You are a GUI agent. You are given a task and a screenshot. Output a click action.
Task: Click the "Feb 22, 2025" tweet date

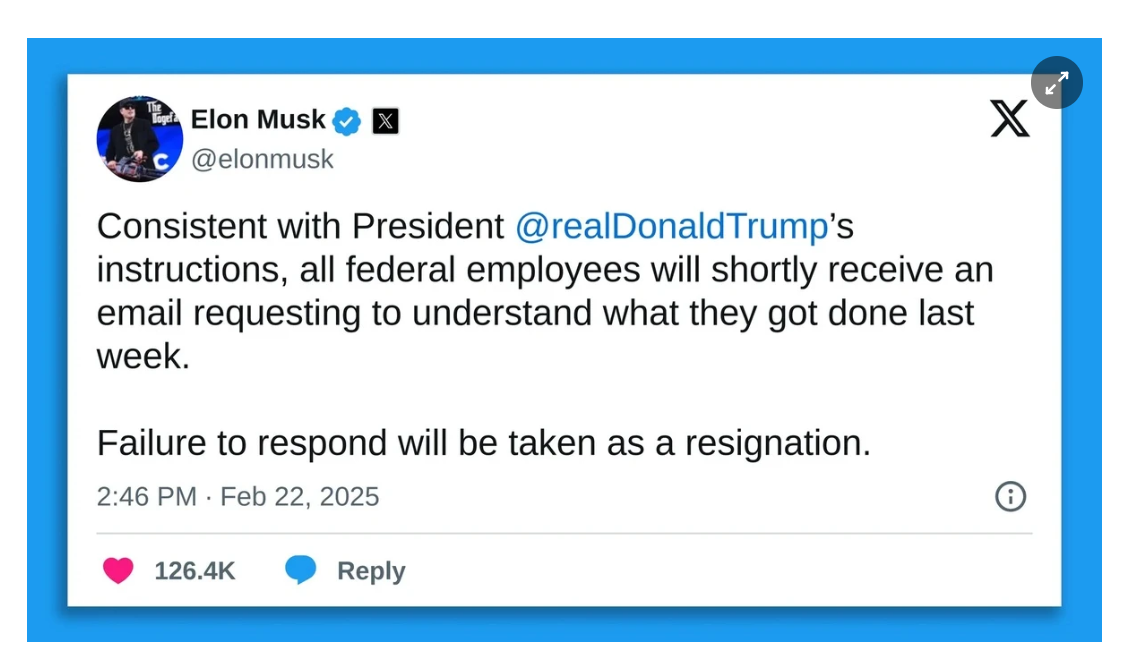coord(300,497)
